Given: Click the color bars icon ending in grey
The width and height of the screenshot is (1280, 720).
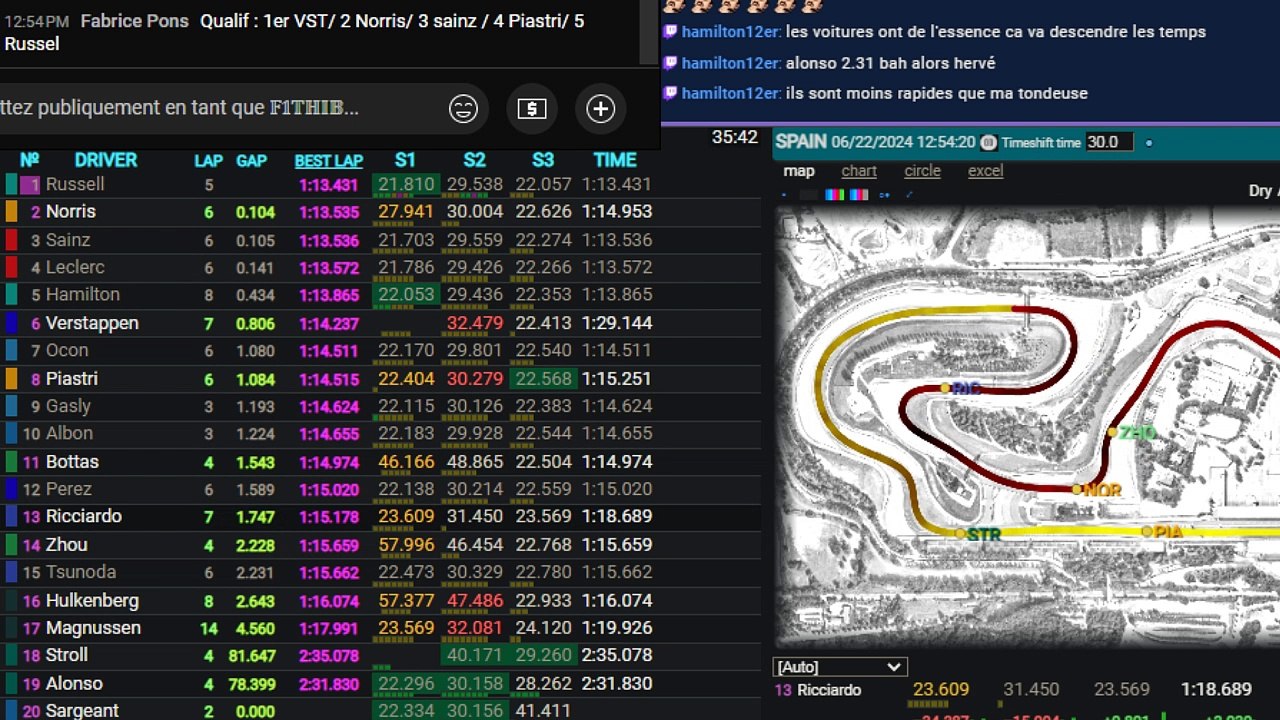Looking at the screenshot, I should (x=858, y=195).
